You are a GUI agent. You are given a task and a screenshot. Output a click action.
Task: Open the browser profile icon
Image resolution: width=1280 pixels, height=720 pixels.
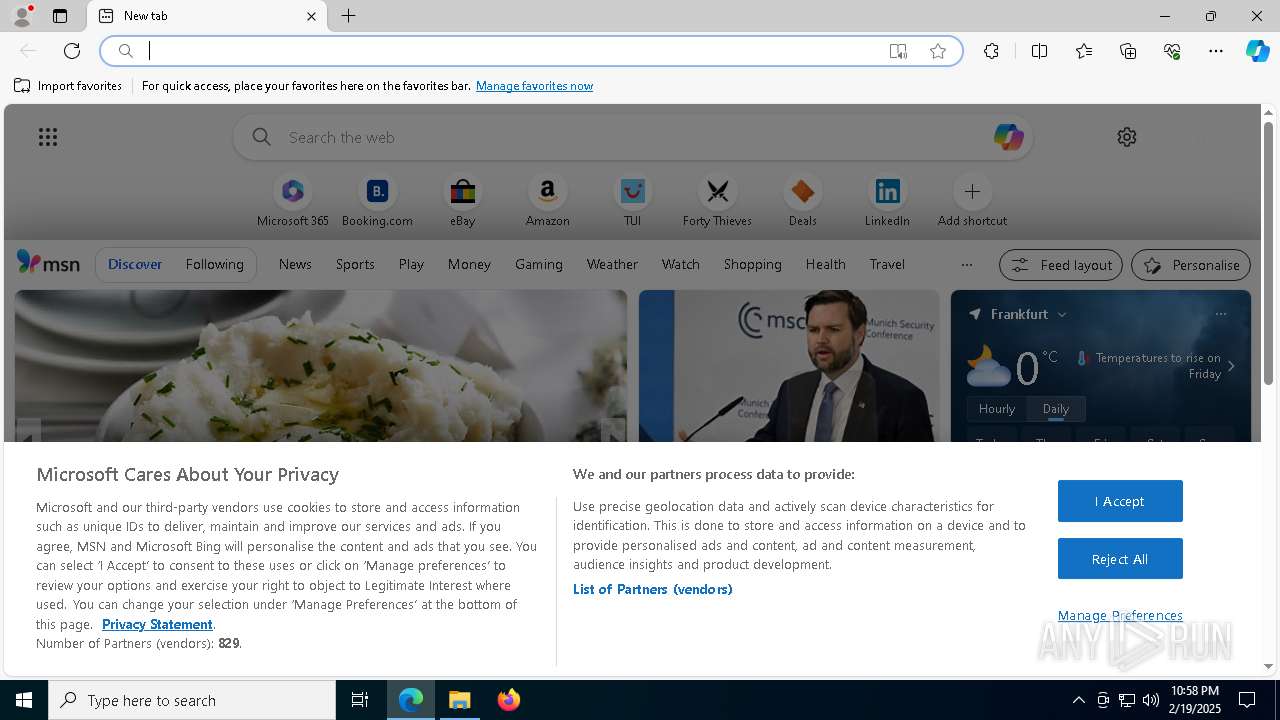click(22, 16)
